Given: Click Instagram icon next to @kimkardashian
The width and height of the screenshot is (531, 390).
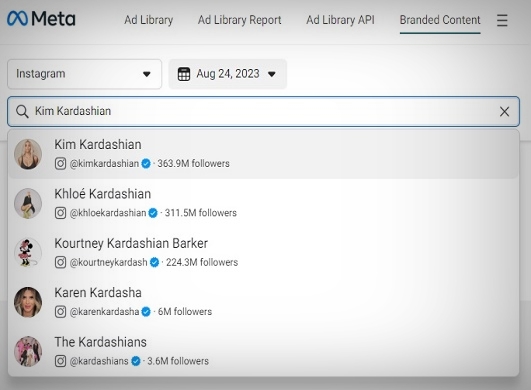Looking at the screenshot, I should [60, 164].
